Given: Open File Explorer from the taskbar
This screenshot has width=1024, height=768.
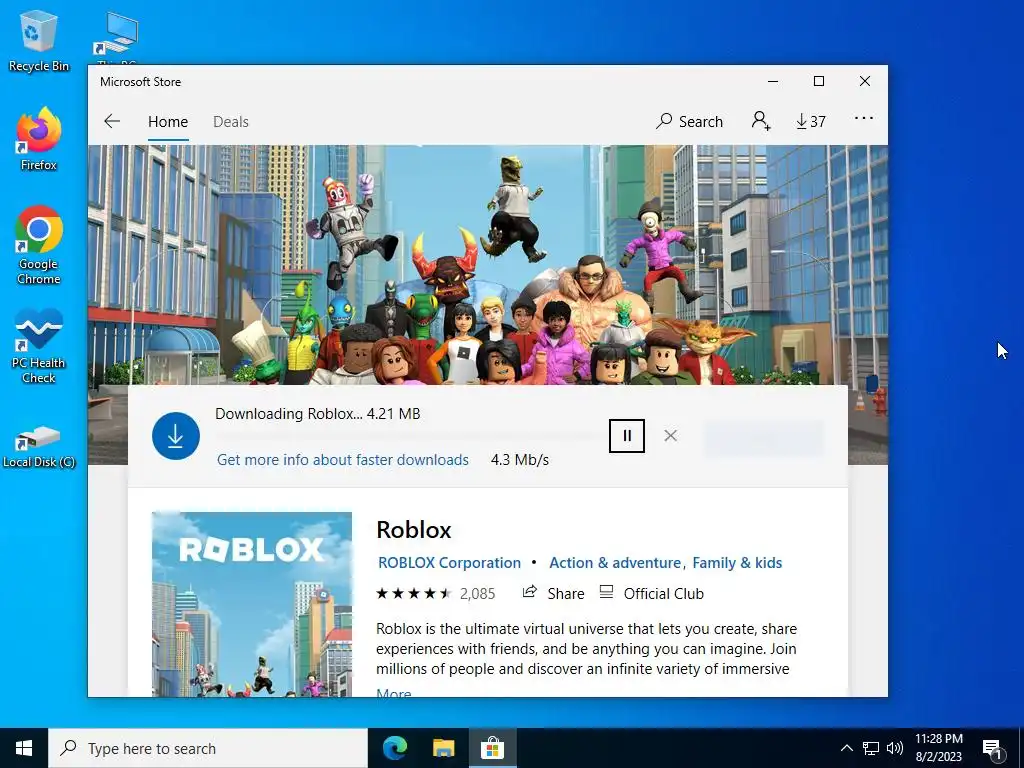Looking at the screenshot, I should (443, 748).
